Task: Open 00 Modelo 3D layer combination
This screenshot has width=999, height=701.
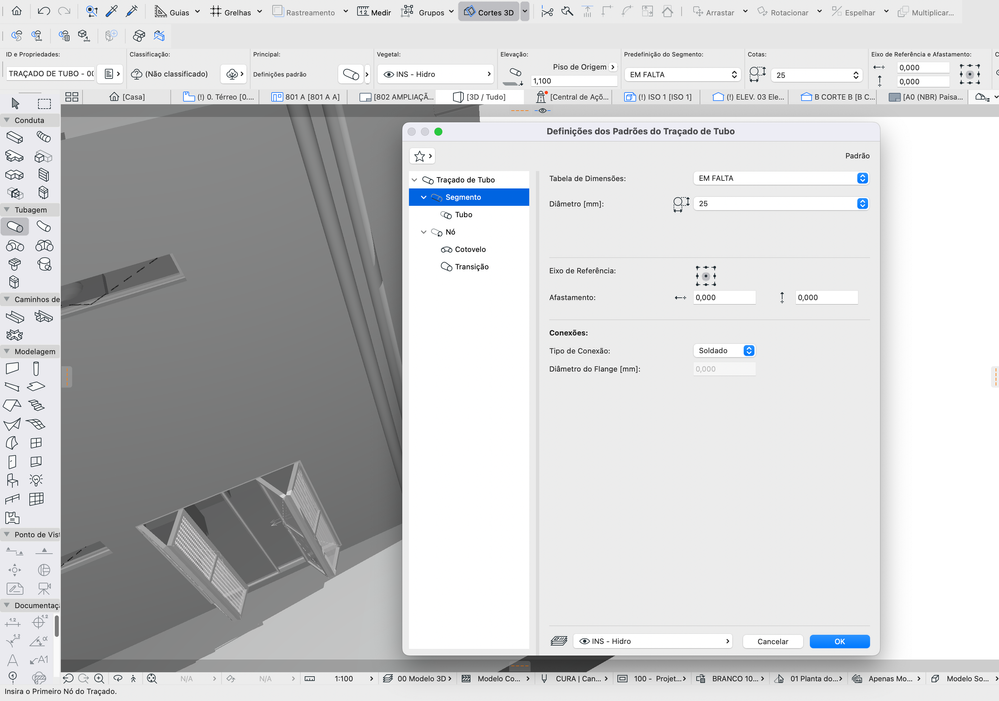Action: pyautogui.click(x=418, y=679)
